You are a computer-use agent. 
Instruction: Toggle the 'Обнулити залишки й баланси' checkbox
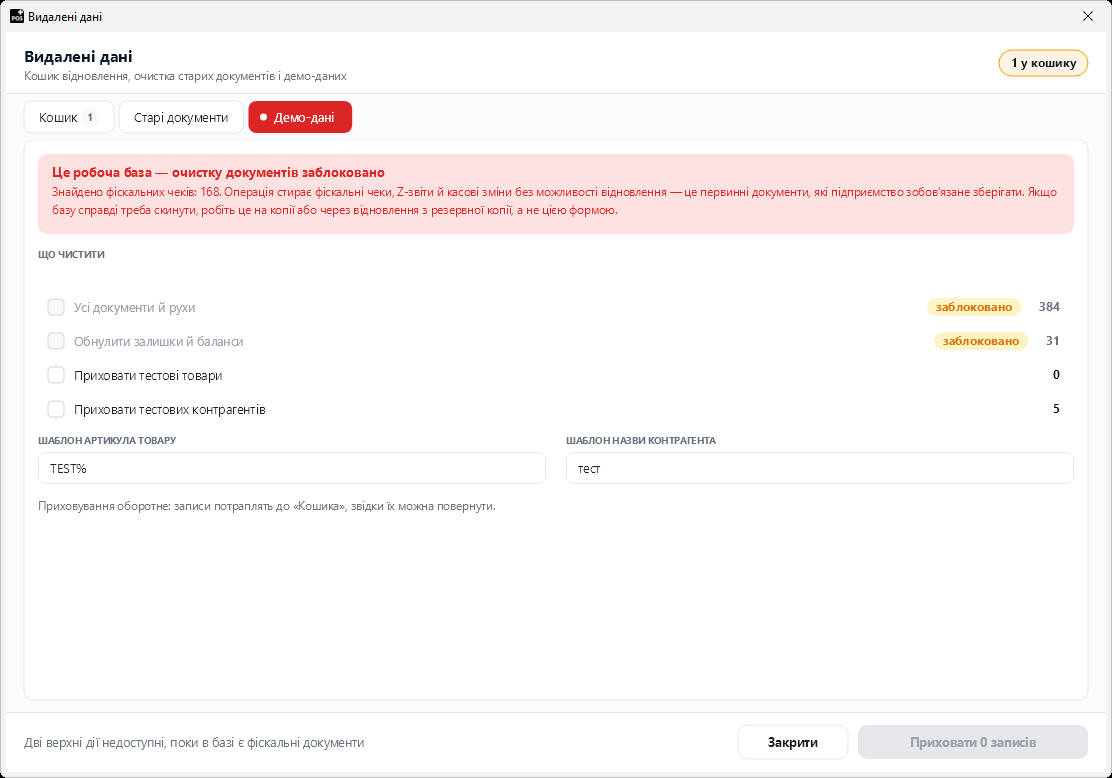click(56, 341)
